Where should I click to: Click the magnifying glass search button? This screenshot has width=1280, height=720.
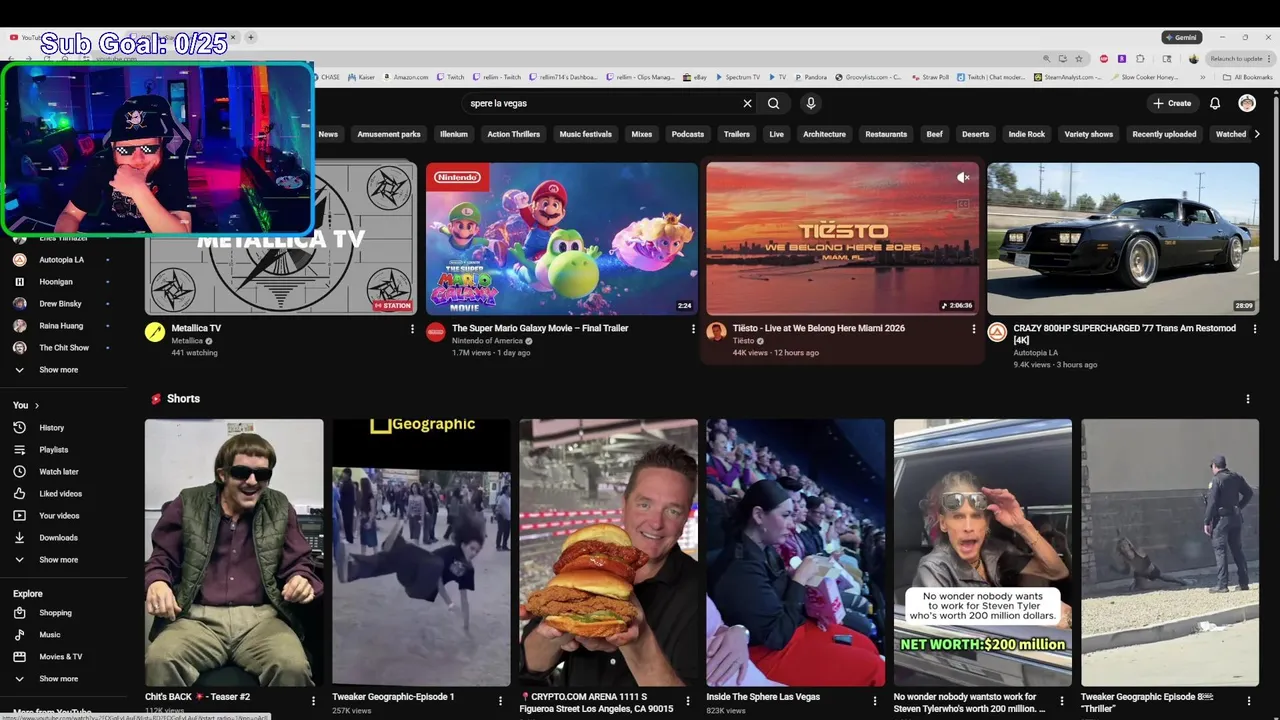pos(773,103)
